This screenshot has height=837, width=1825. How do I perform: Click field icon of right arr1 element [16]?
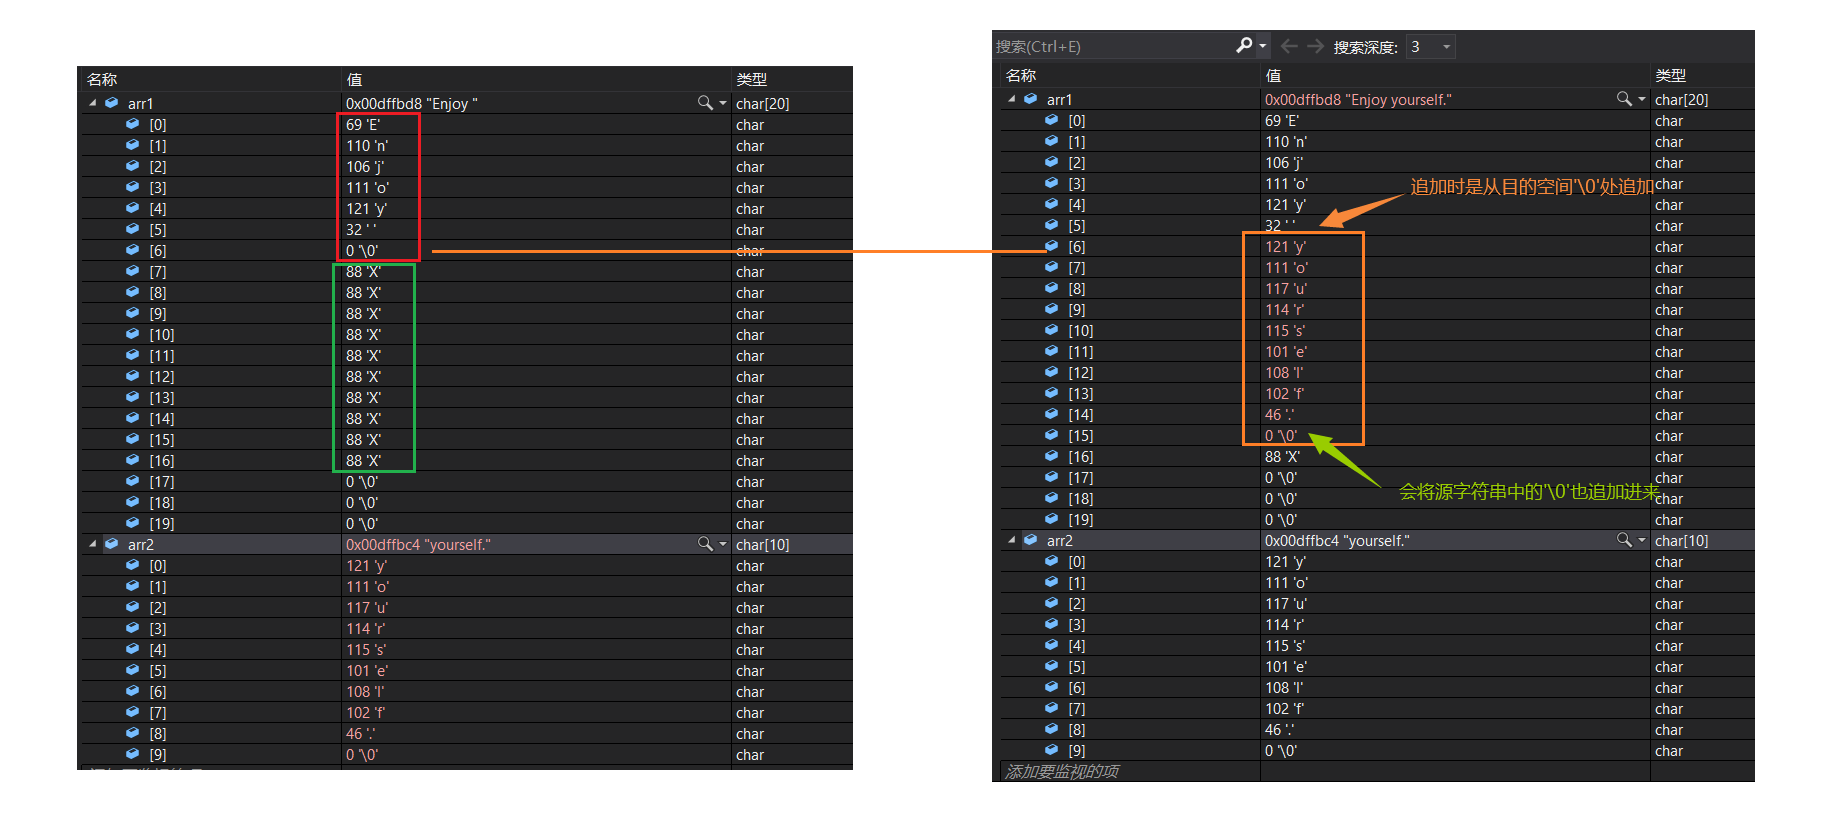tap(1051, 456)
